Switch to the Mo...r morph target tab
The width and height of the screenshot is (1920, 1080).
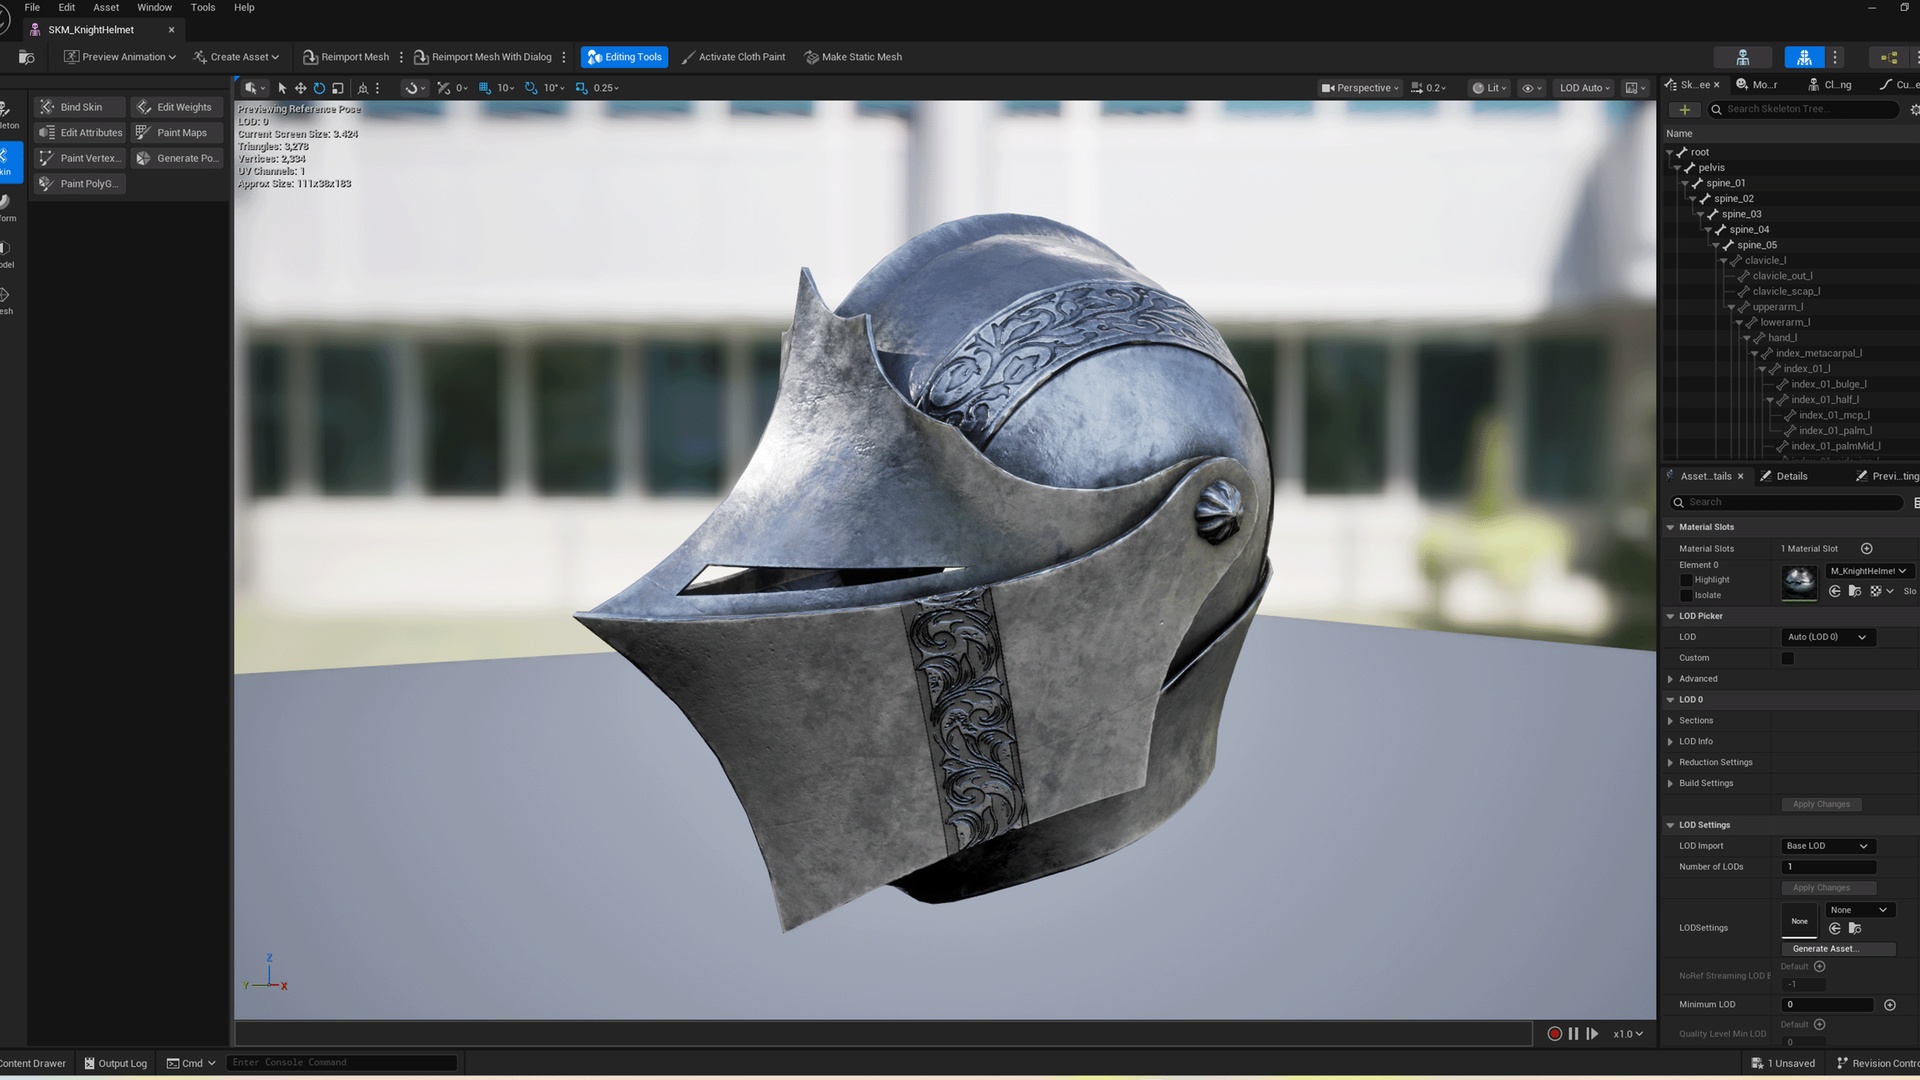click(x=1757, y=85)
